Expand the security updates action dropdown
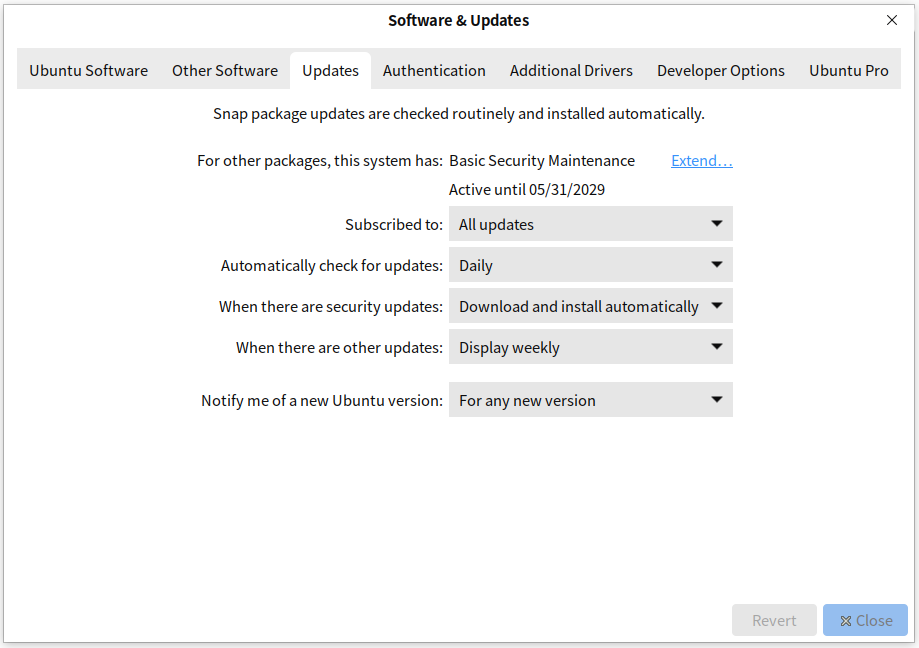919x648 pixels. [x=590, y=306]
